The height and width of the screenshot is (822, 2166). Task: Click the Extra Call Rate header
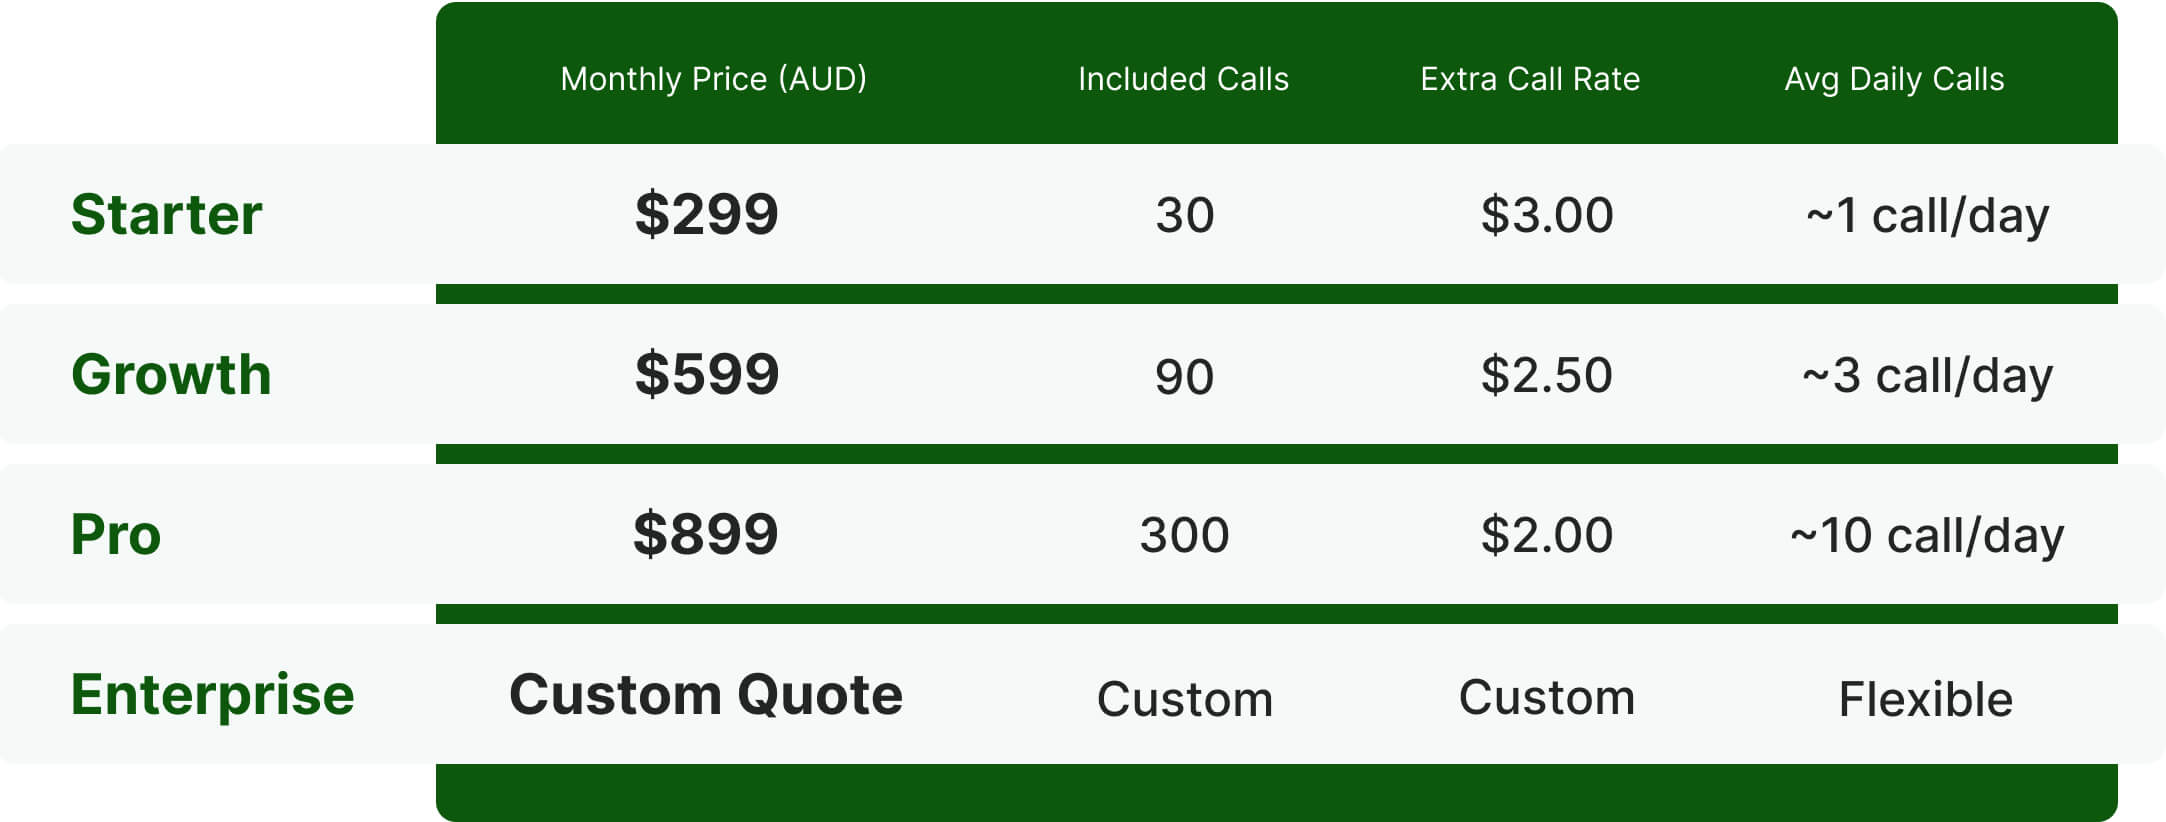click(1530, 79)
